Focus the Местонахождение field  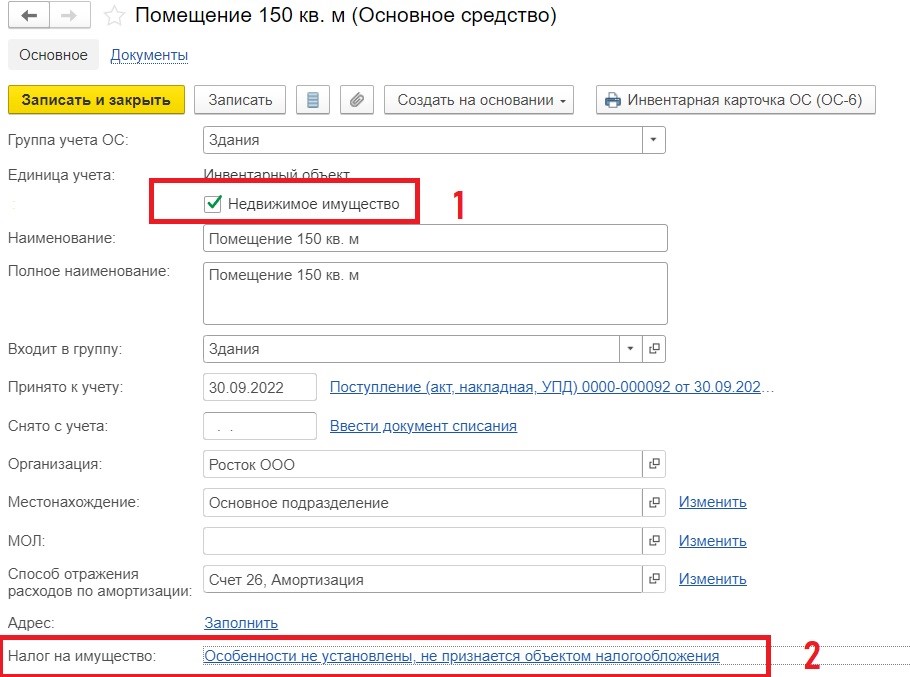pos(422,502)
